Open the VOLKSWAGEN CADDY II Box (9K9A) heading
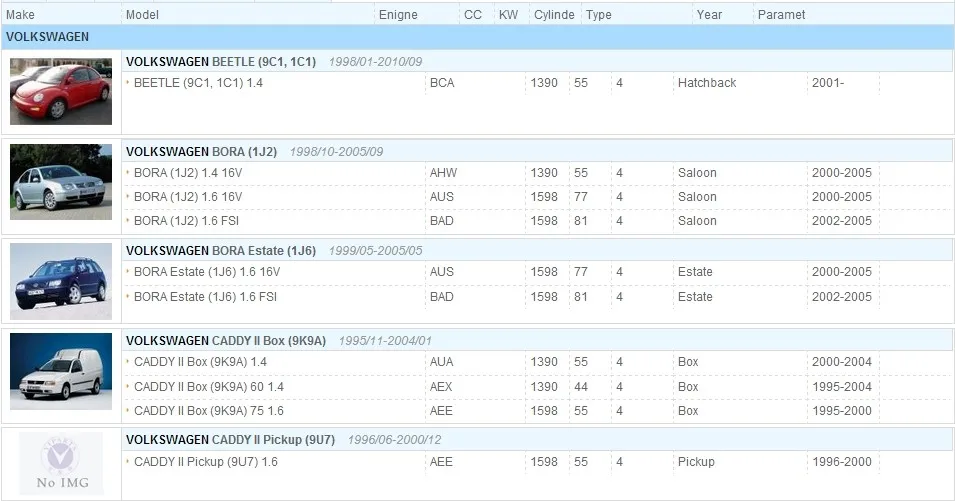Viewport: 955px width, 501px height. 225,340
